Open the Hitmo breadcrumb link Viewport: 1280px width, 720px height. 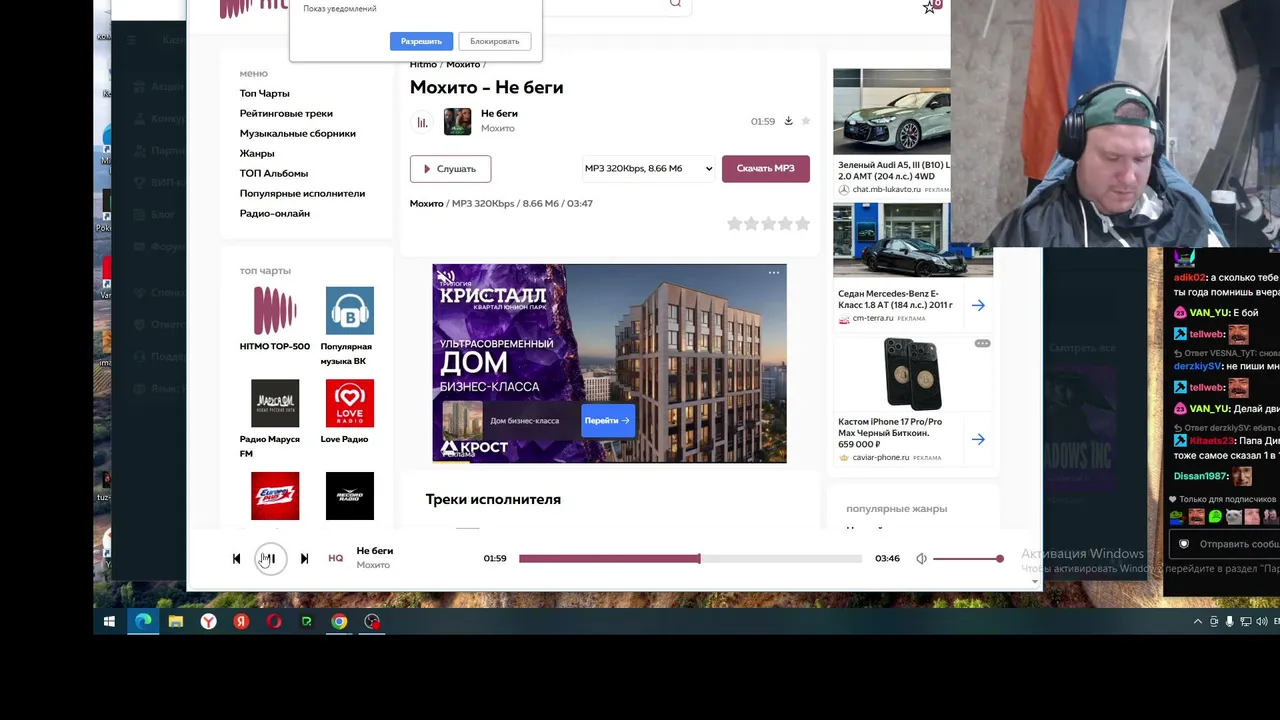pos(423,64)
